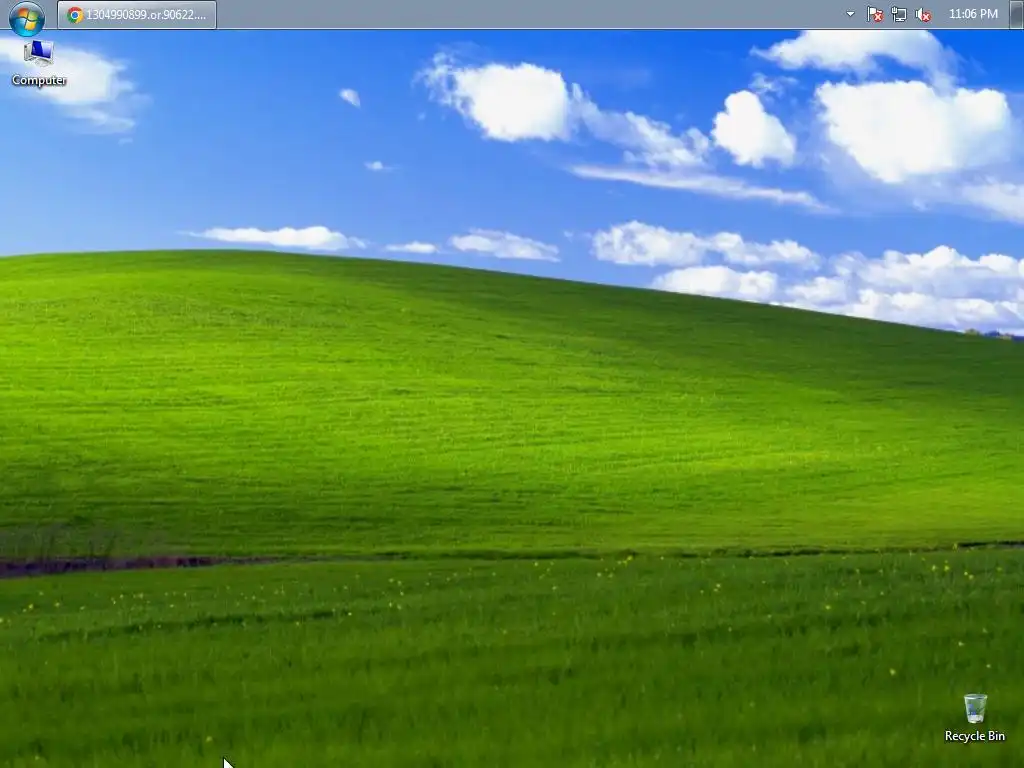The image size is (1024, 768).
Task: Select the Recycle Bin desktop icon
Action: [974, 718]
